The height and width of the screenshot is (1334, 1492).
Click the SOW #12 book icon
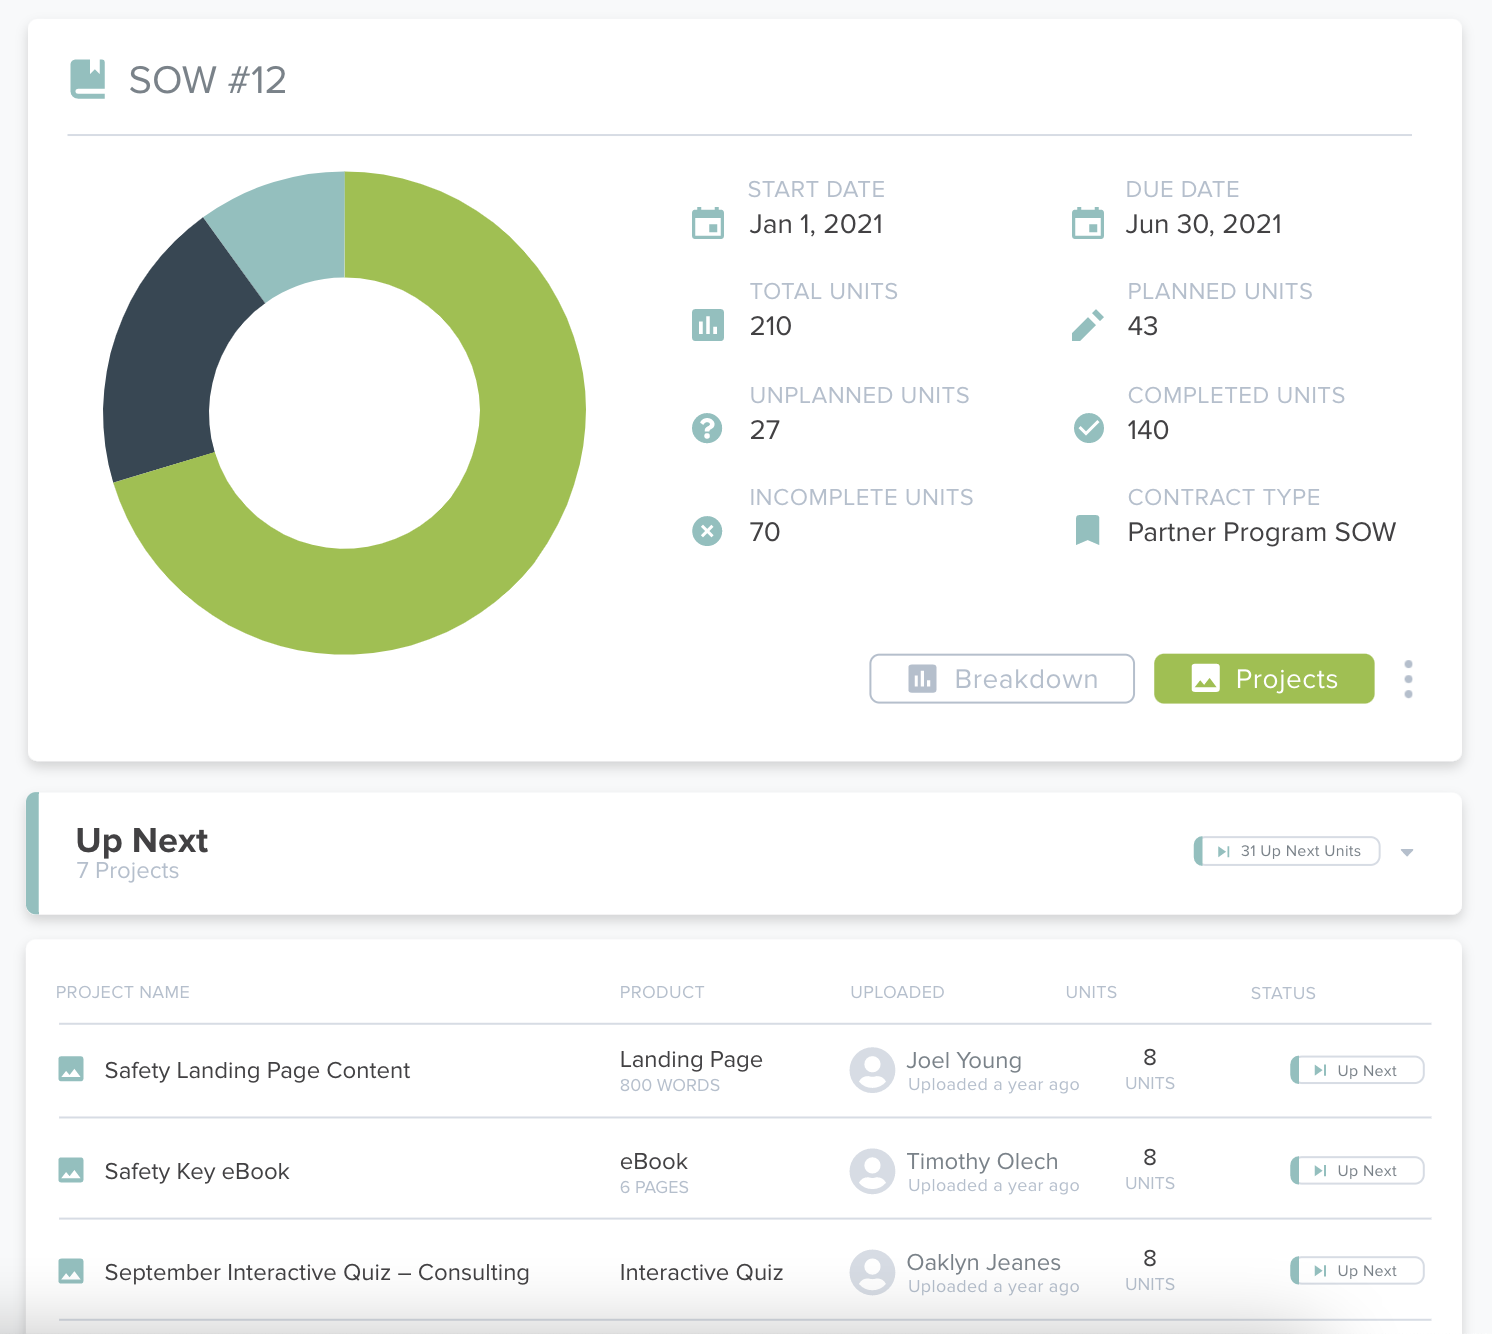(x=88, y=78)
